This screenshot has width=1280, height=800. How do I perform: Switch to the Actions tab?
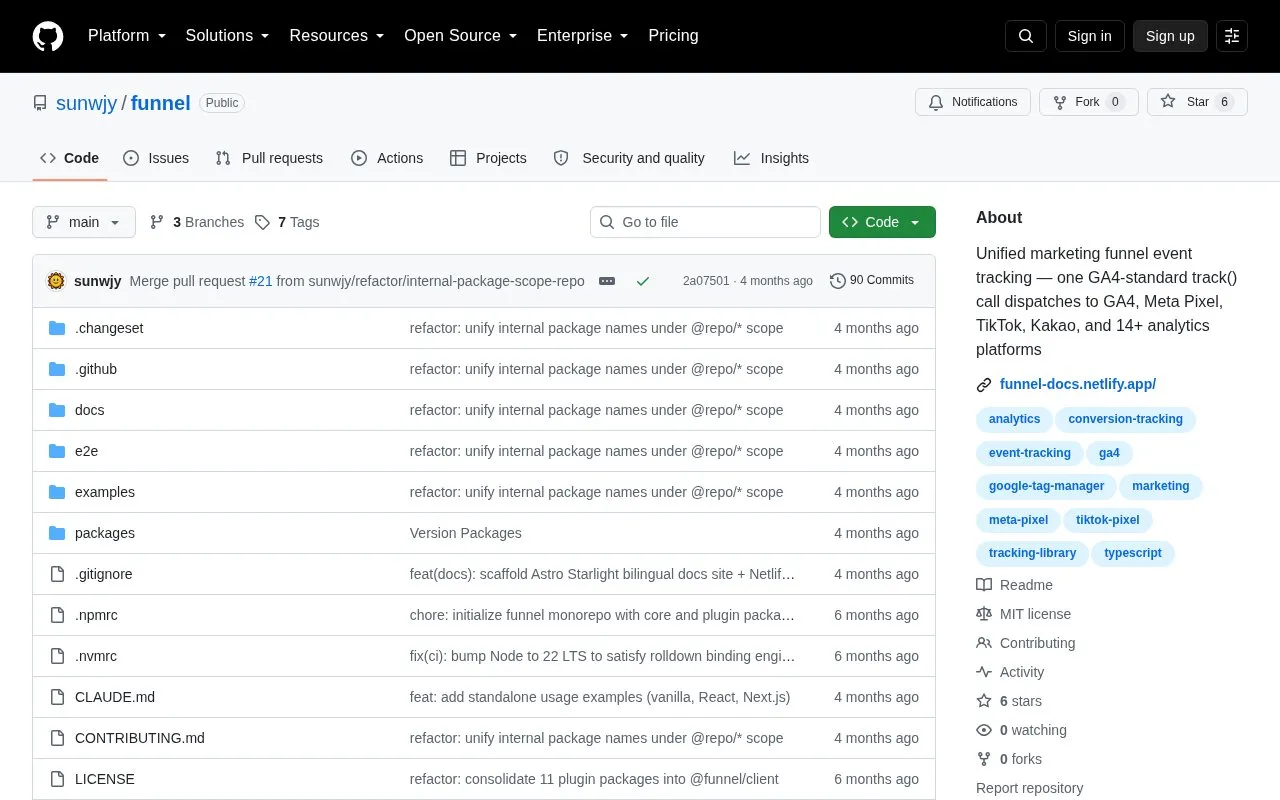387,158
